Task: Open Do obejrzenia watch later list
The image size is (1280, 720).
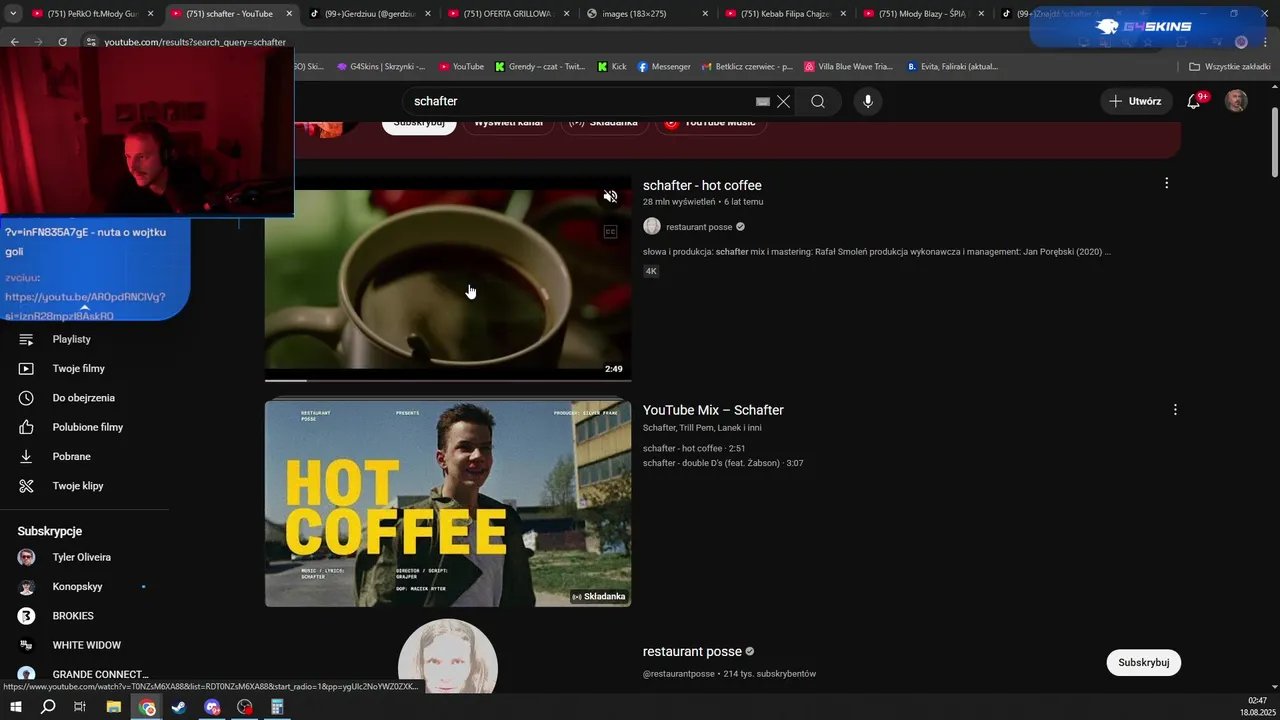Action: [84, 398]
